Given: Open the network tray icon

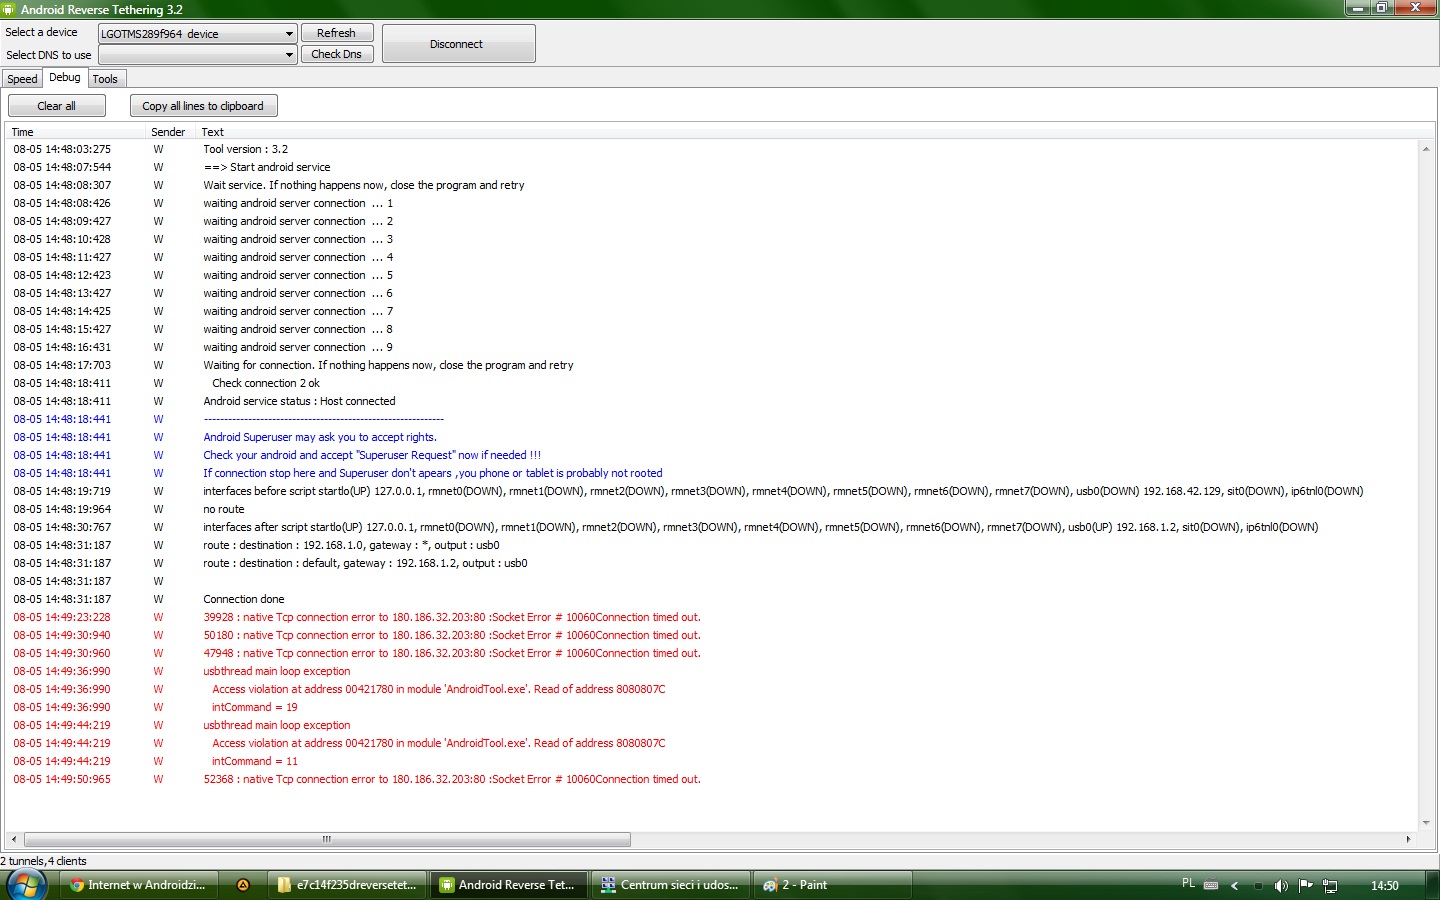Looking at the screenshot, I should point(1330,886).
